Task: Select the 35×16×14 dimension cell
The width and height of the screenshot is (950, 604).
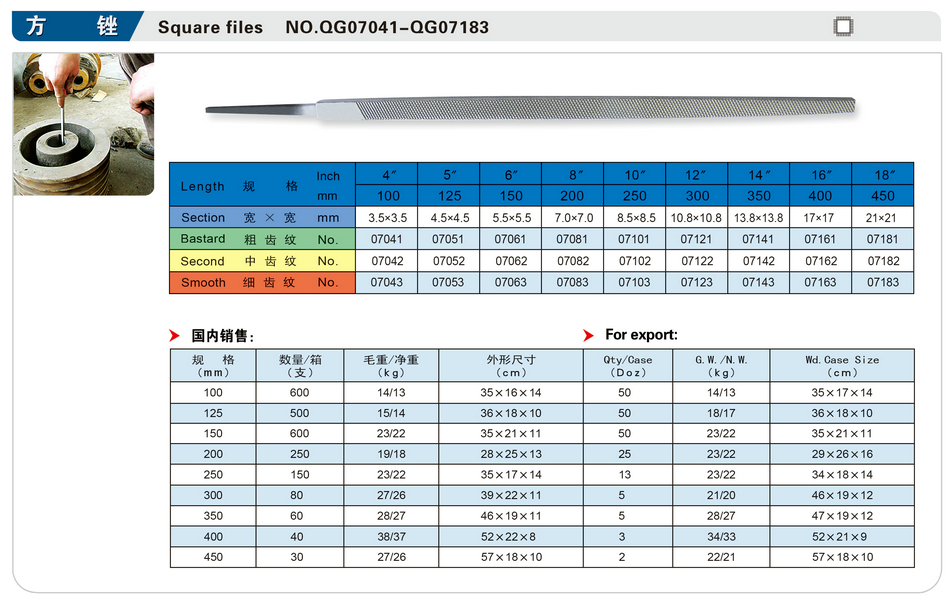Action: 511,393
